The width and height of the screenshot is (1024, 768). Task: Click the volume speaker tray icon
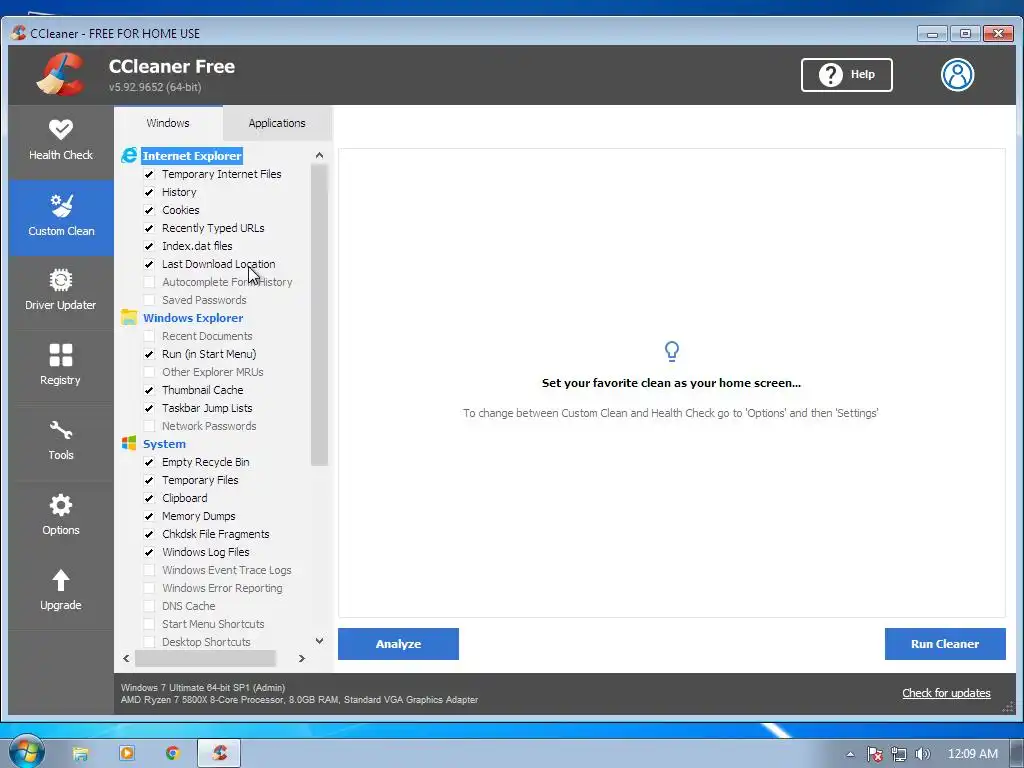pos(922,754)
